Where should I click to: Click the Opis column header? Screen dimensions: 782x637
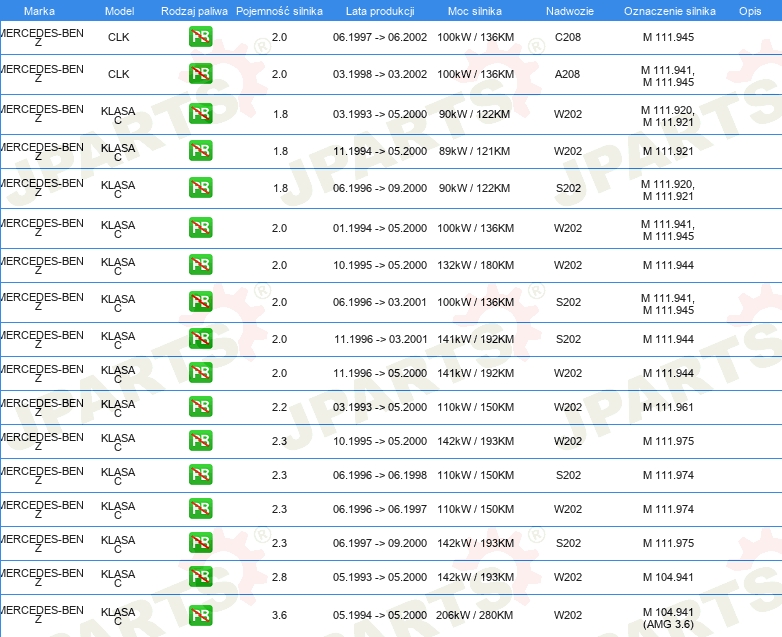click(749, 11)
